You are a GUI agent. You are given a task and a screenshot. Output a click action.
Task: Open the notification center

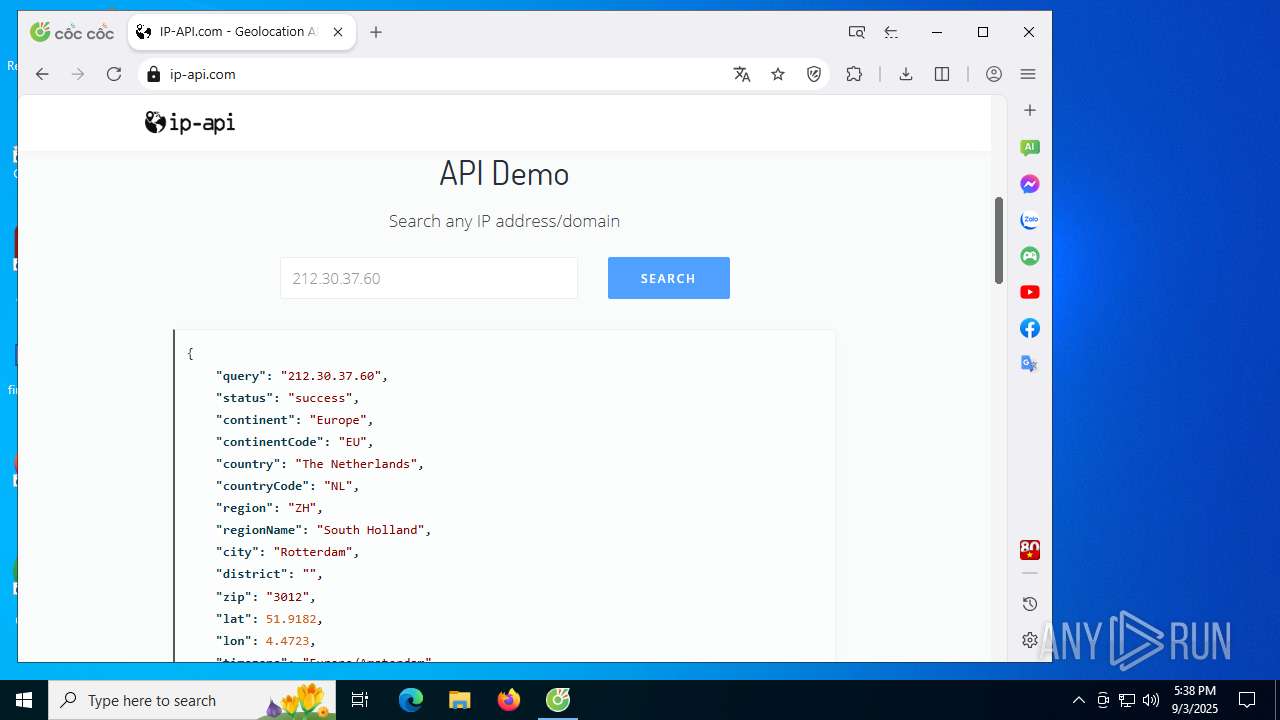click(x=1247, y=700)
